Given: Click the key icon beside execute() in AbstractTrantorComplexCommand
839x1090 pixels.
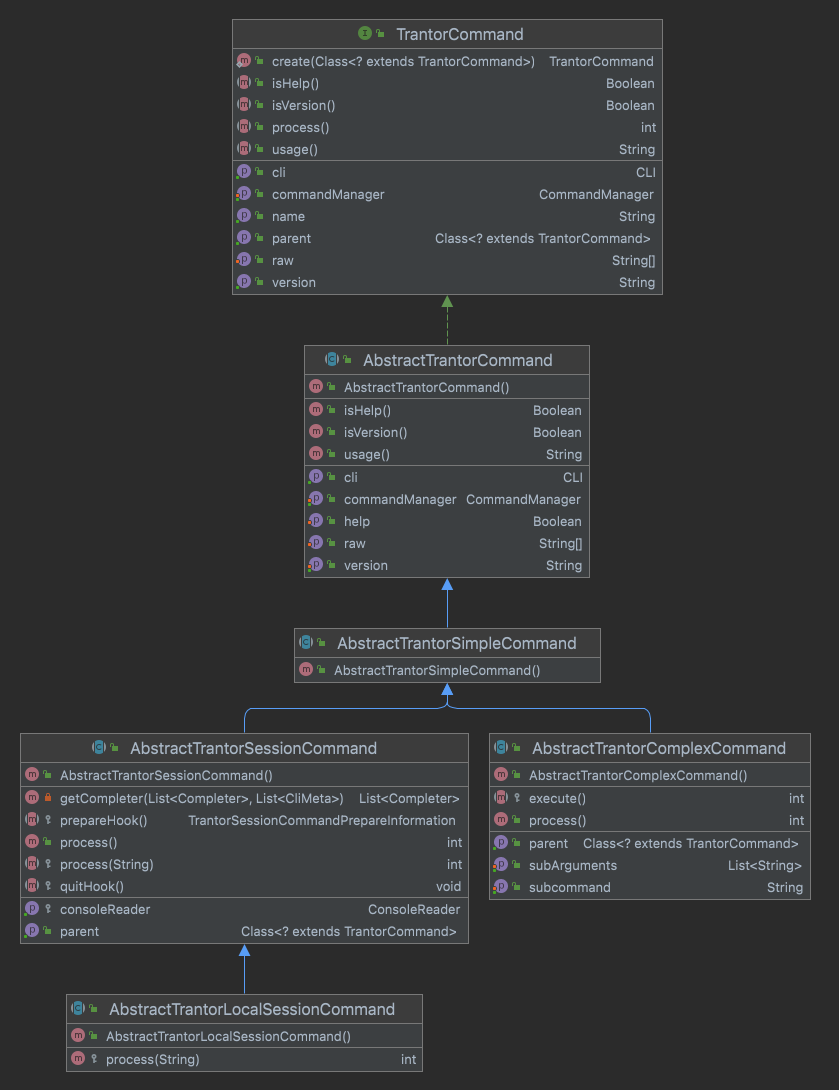Looking at the screenshot, I should pyautogui.click(x=515, y=798).
